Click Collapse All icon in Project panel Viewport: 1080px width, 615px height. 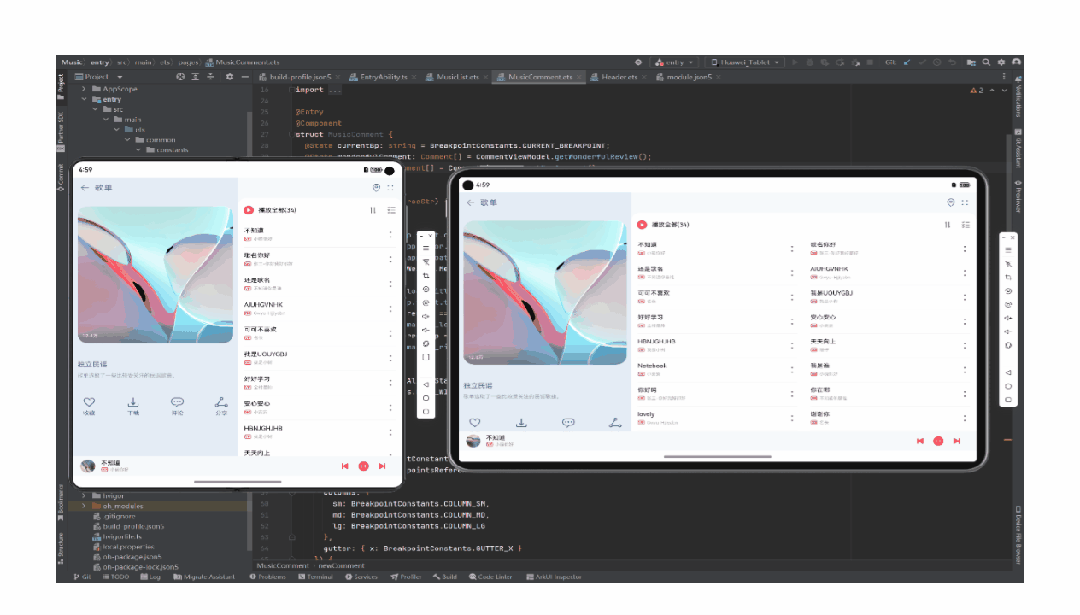pyautogui.click(x=211, y=76)
